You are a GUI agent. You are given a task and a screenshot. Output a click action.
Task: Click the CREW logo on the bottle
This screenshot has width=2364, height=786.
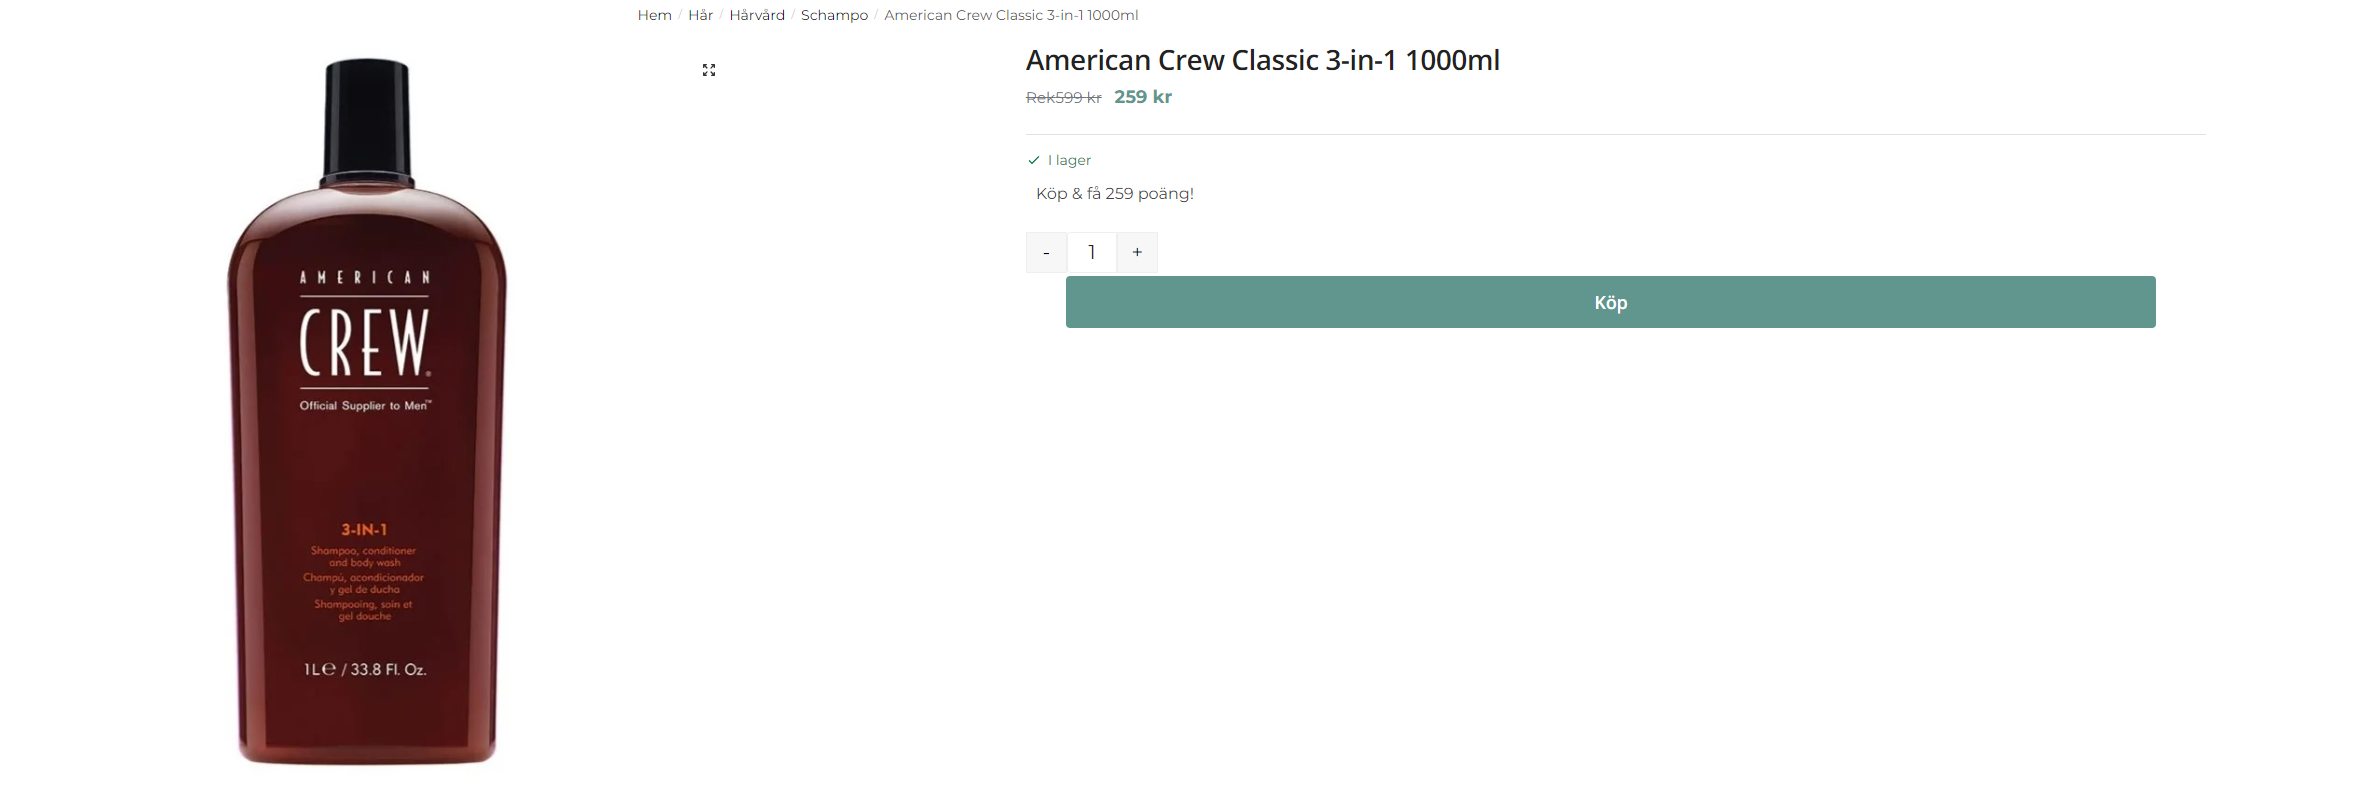click(x=365, y=341)
